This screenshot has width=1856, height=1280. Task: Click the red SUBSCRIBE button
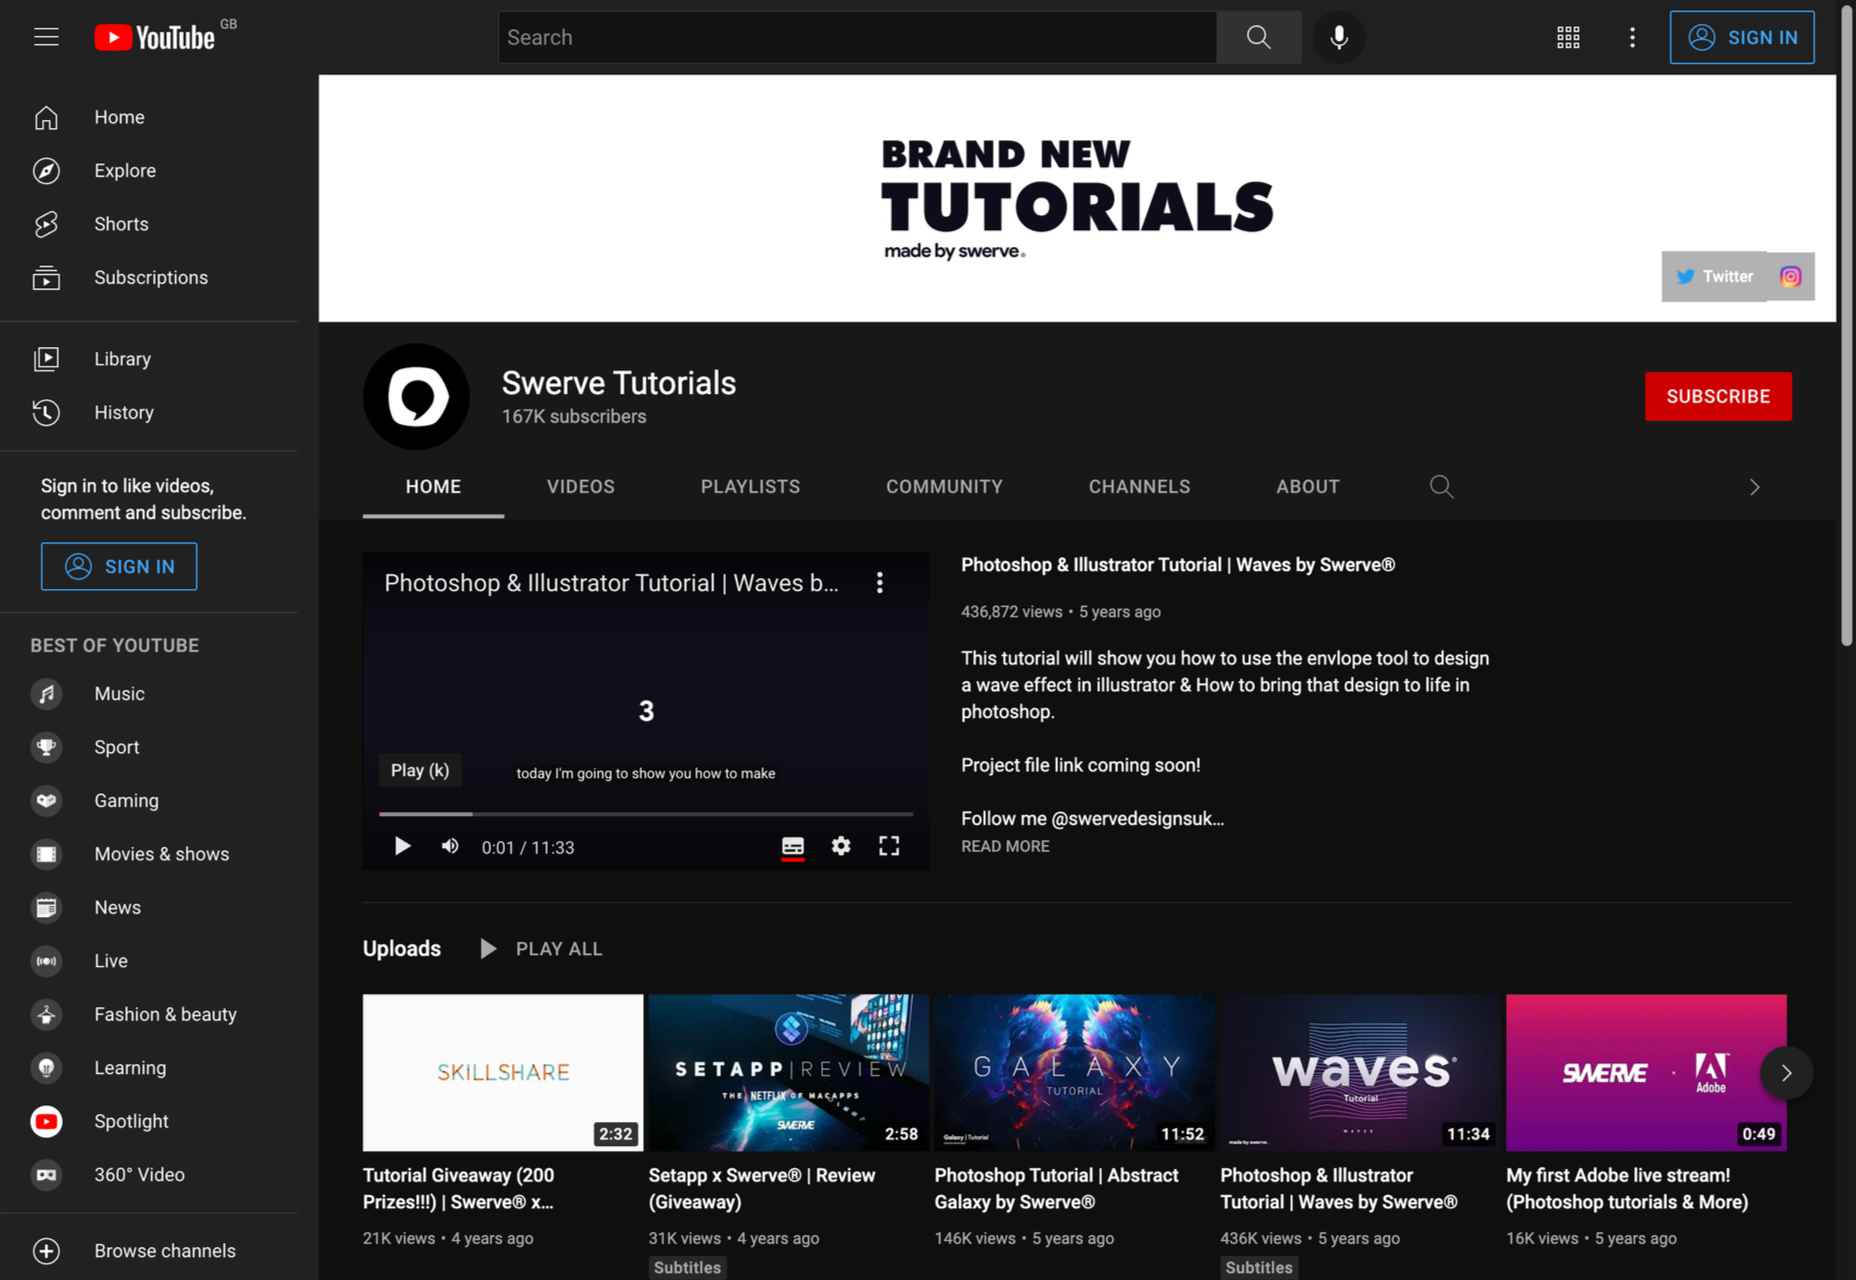1718,397
